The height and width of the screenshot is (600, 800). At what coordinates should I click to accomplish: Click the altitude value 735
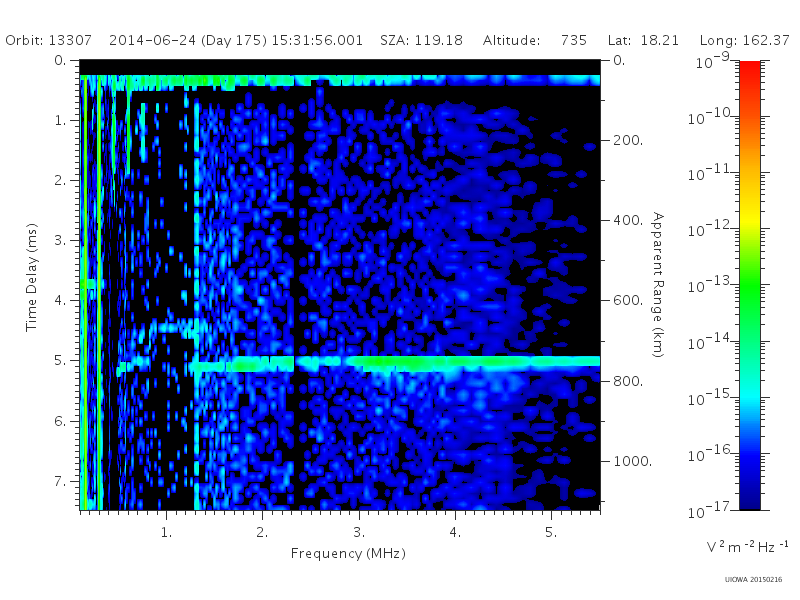574,40
